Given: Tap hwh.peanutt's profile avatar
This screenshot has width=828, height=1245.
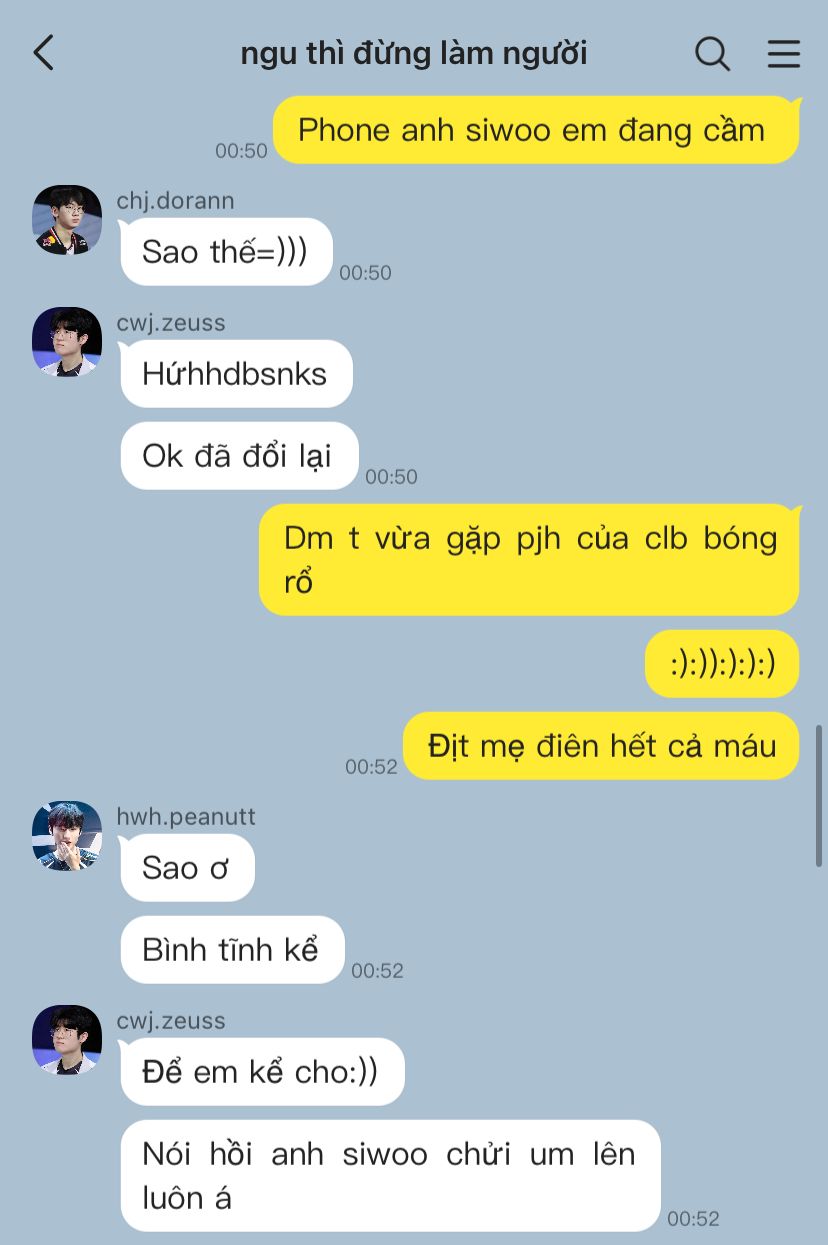Looking at the screenshot, I should (x=67, y=835).
